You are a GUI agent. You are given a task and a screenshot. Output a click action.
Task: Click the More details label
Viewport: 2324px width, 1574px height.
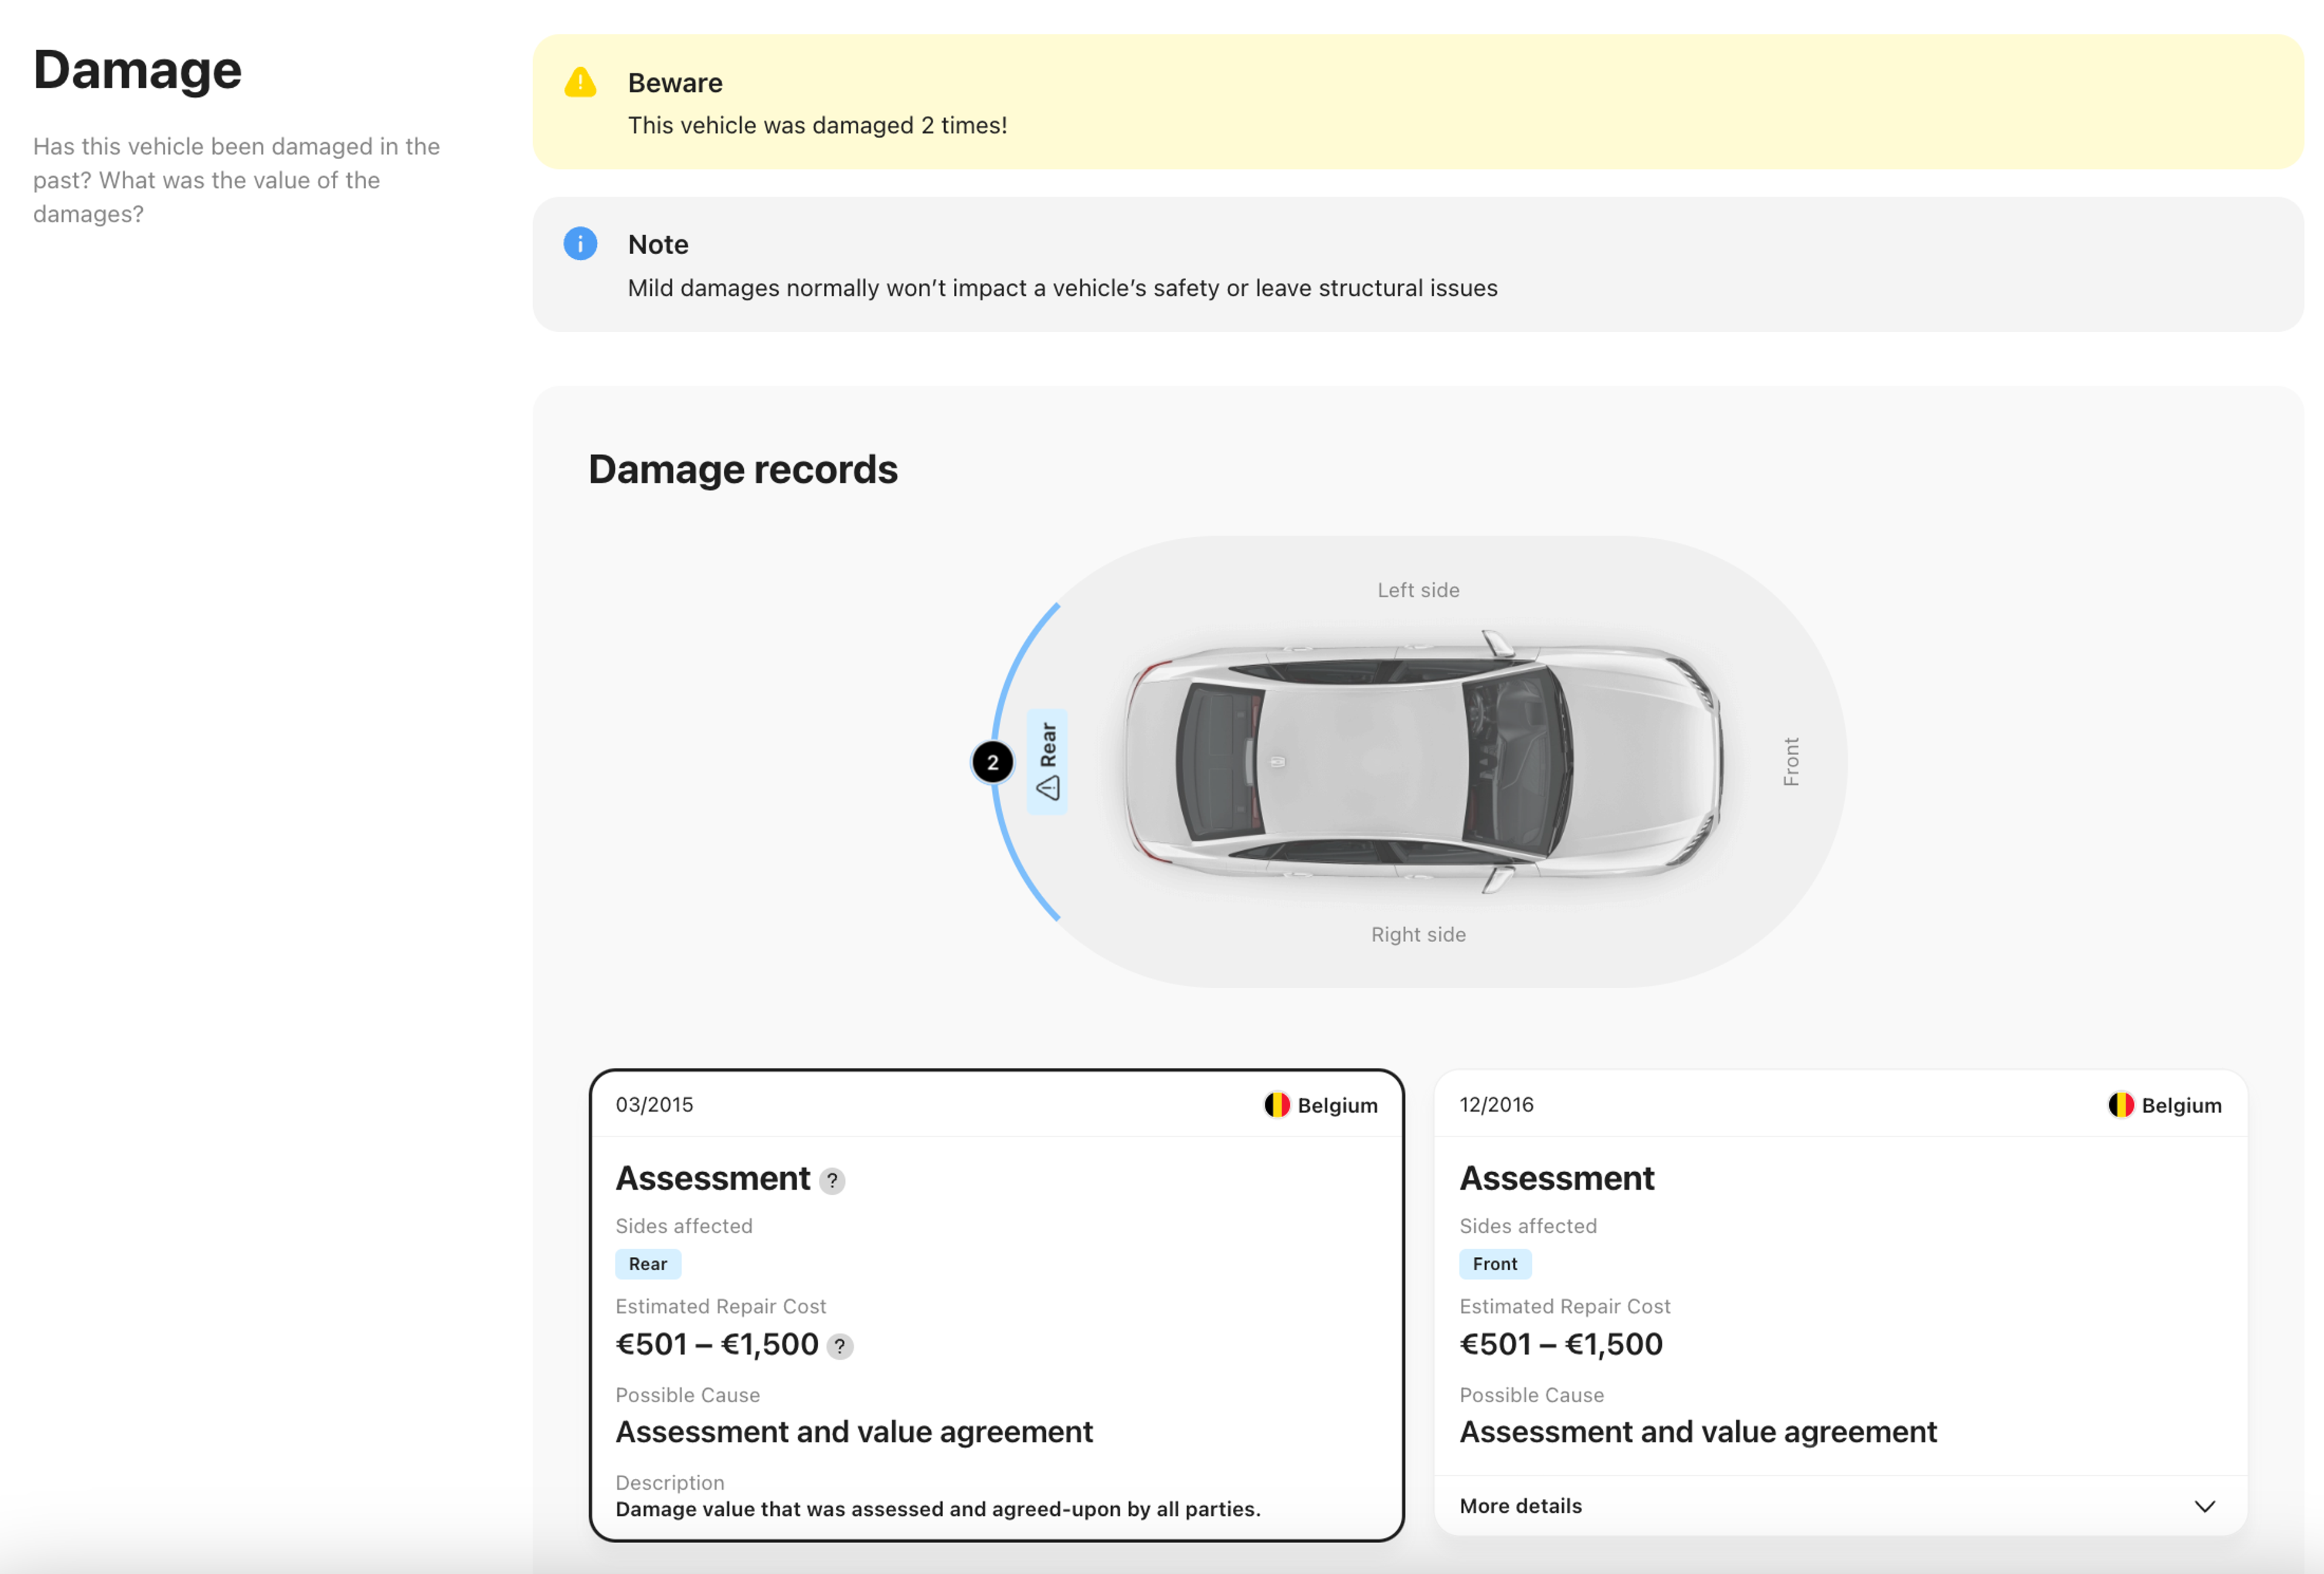(x=1520, y=1506)
